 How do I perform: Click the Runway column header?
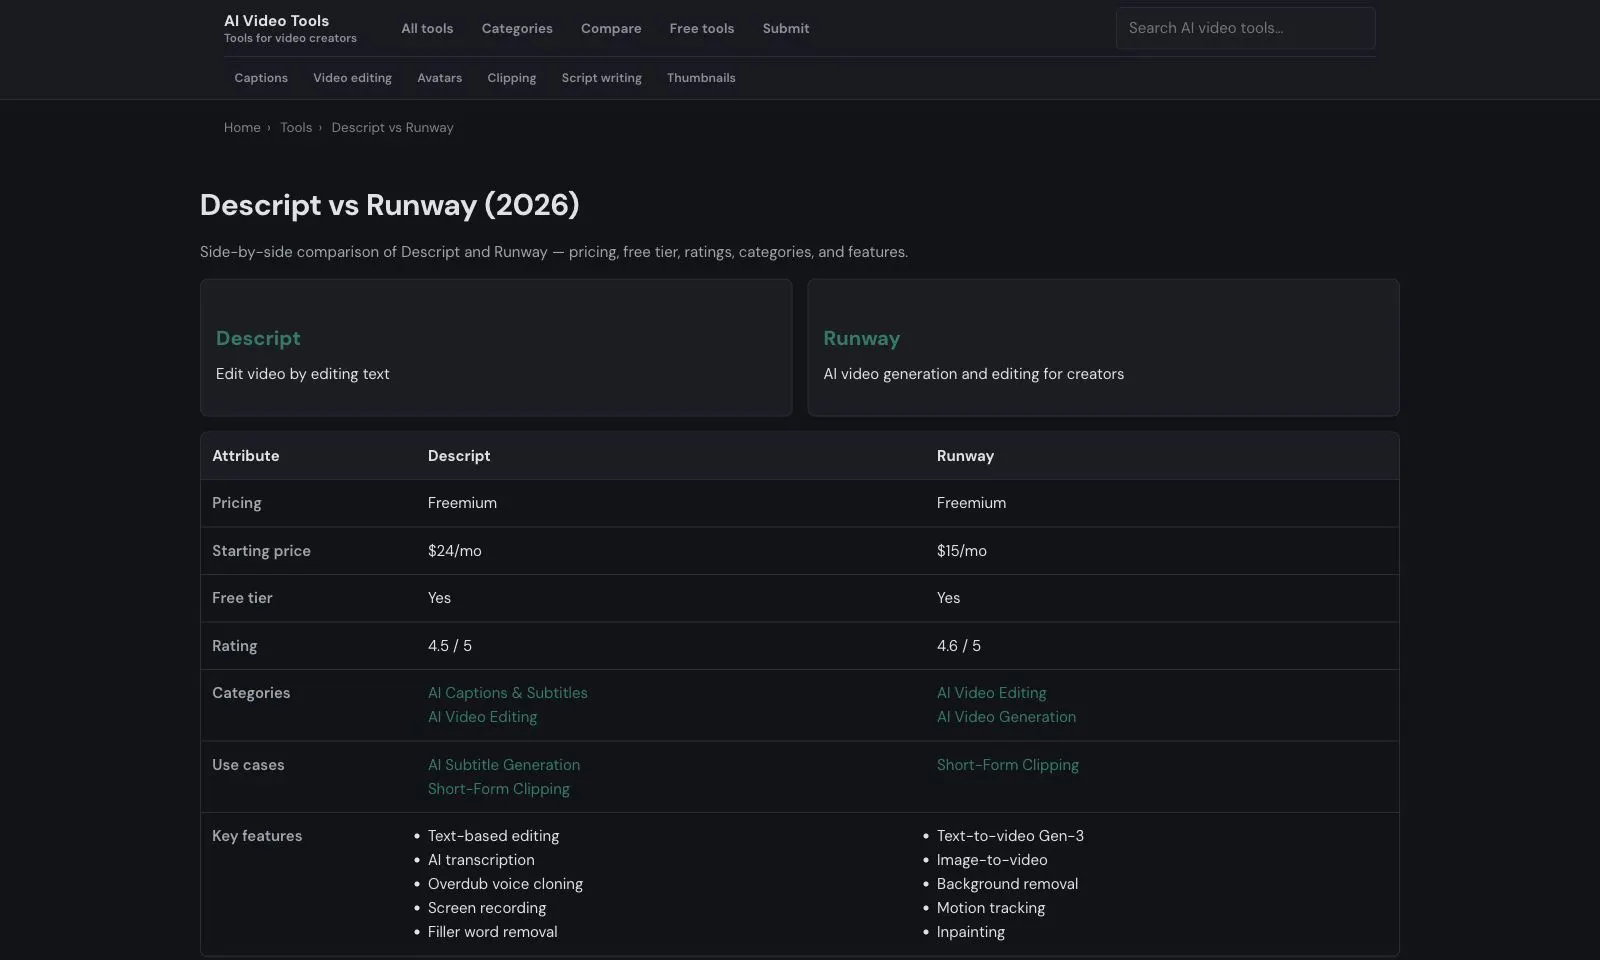(965, 456)
